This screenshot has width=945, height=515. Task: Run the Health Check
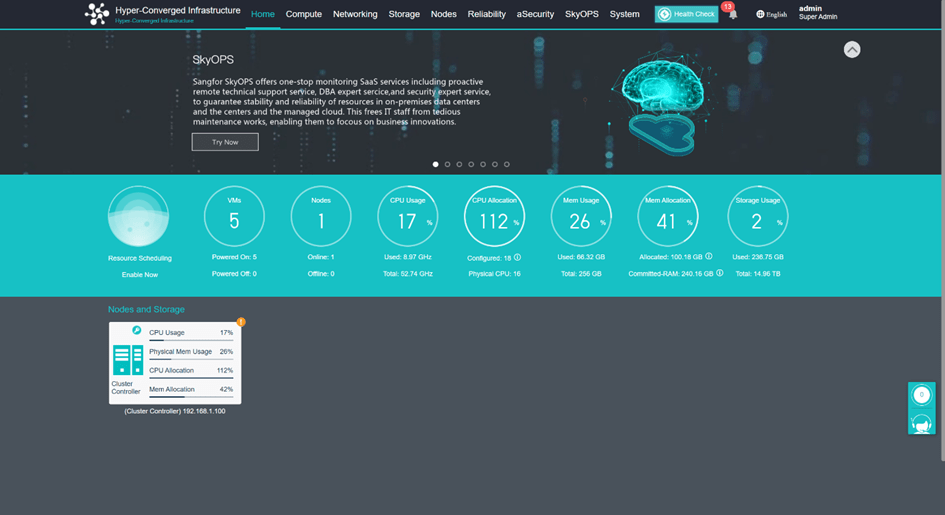tap(687, 14)
